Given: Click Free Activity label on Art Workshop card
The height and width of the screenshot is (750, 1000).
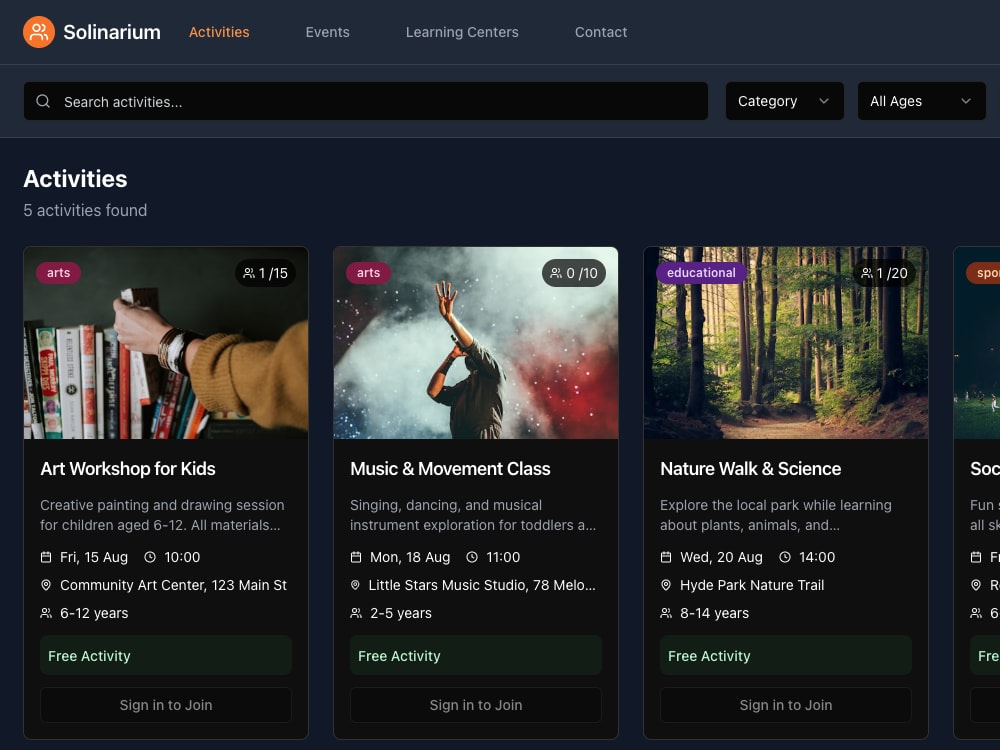Looking at the screenshot, I should (89, 656).
